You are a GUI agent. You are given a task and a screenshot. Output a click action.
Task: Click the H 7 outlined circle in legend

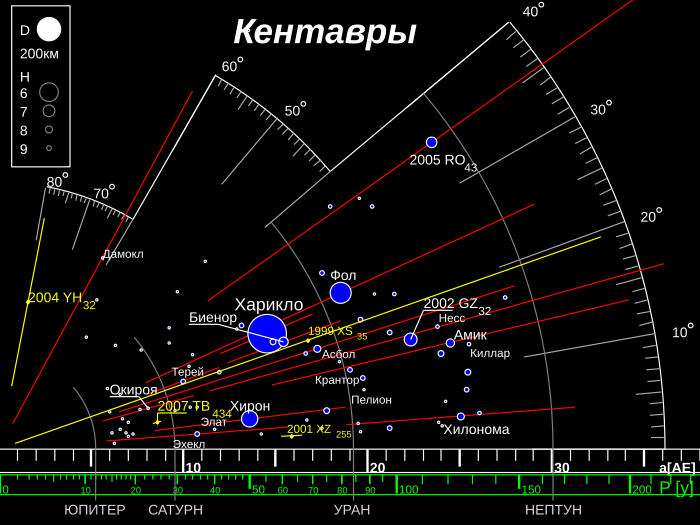[x=49, y=111]
